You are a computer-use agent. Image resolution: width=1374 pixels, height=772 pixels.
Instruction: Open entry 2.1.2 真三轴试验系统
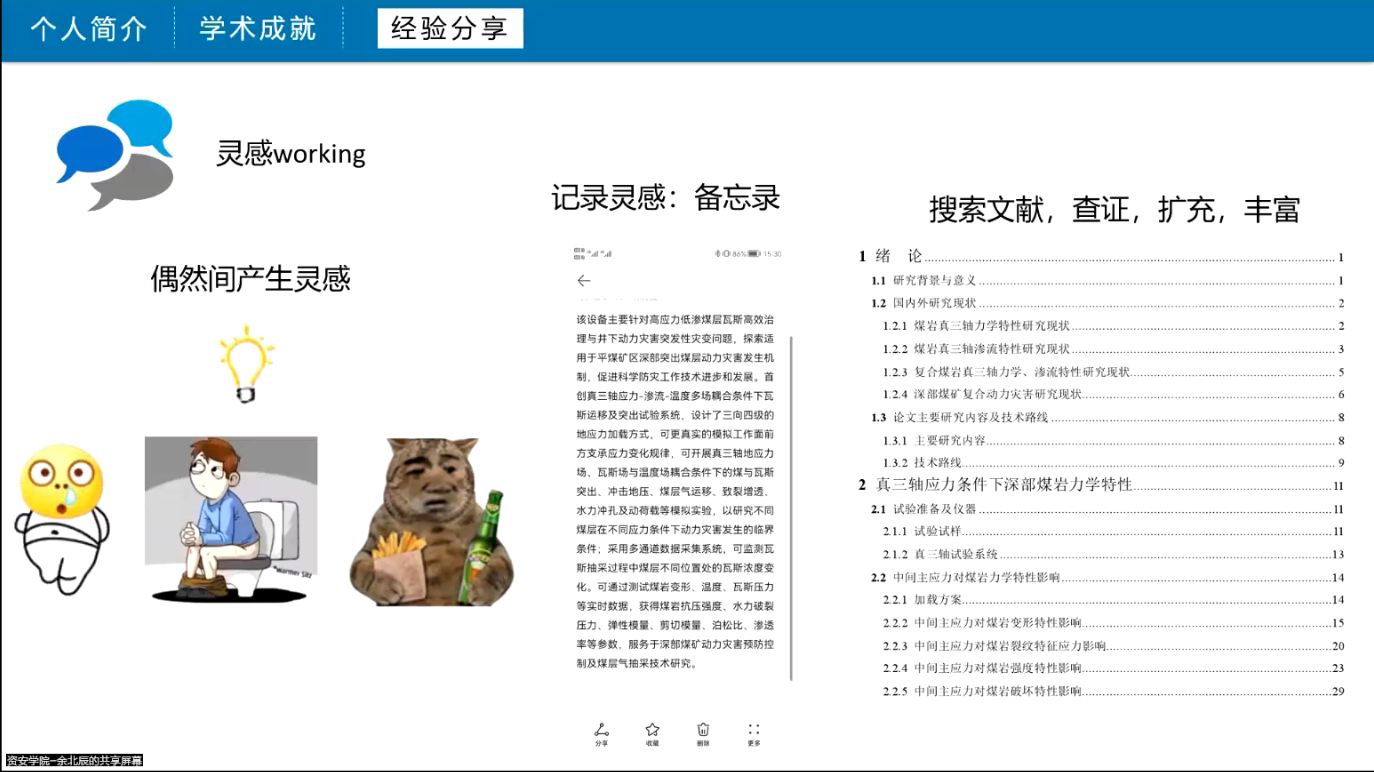pyautogui.click(x=1114, y=555)
